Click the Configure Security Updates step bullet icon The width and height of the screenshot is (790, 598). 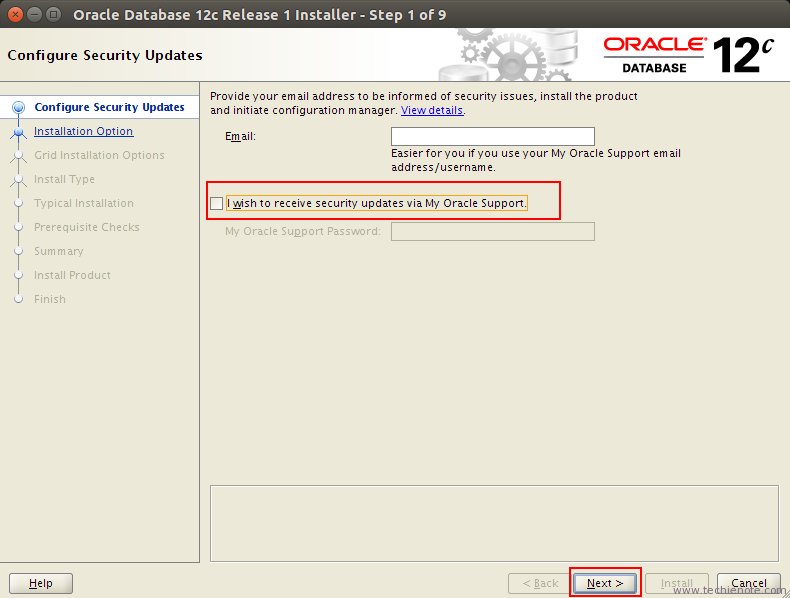pyautogui.click(x=19, y=107)
